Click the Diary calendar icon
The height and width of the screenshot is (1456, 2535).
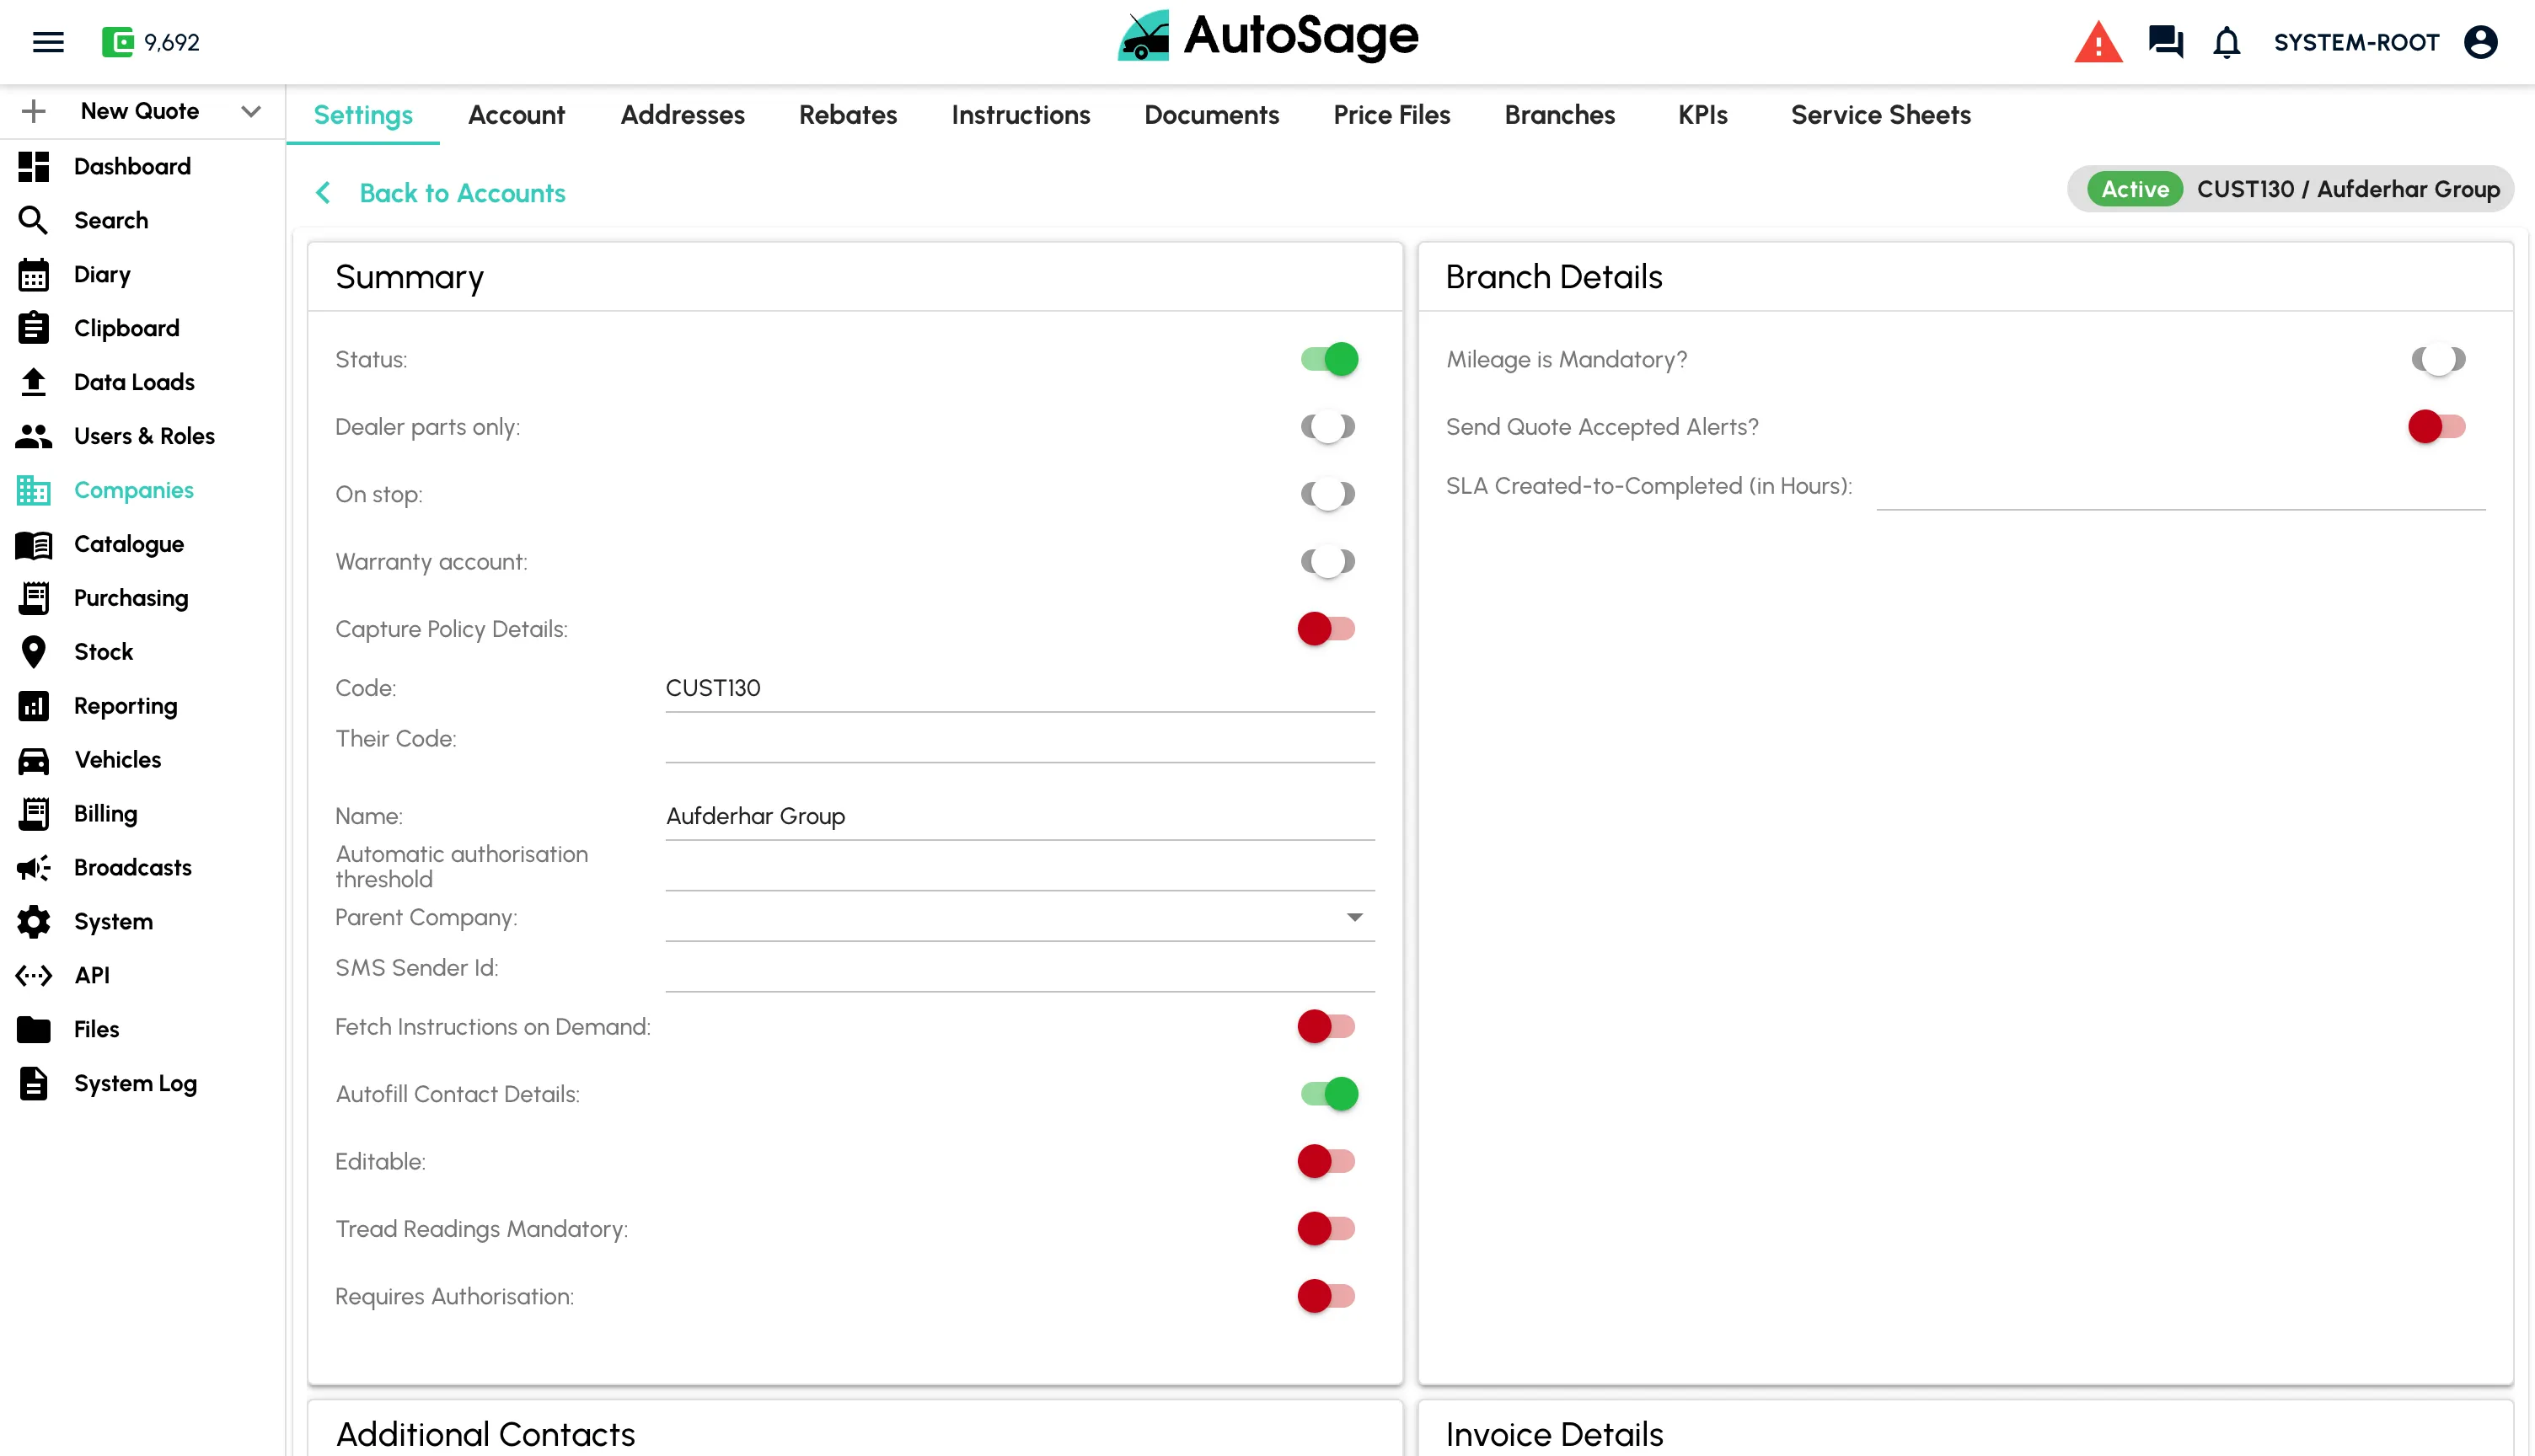(33, 274)
